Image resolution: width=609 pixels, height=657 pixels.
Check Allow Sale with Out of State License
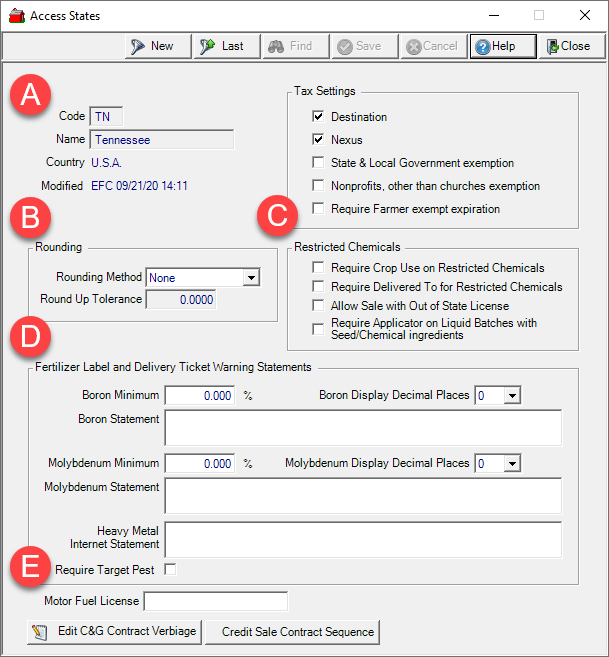tap(318, 305)
